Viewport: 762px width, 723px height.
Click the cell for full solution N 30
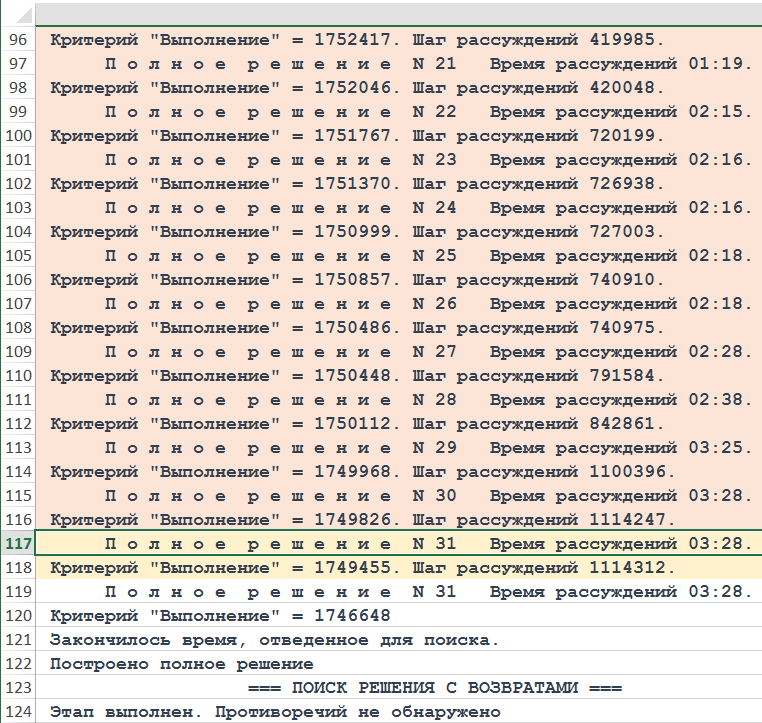click(427, 496)
